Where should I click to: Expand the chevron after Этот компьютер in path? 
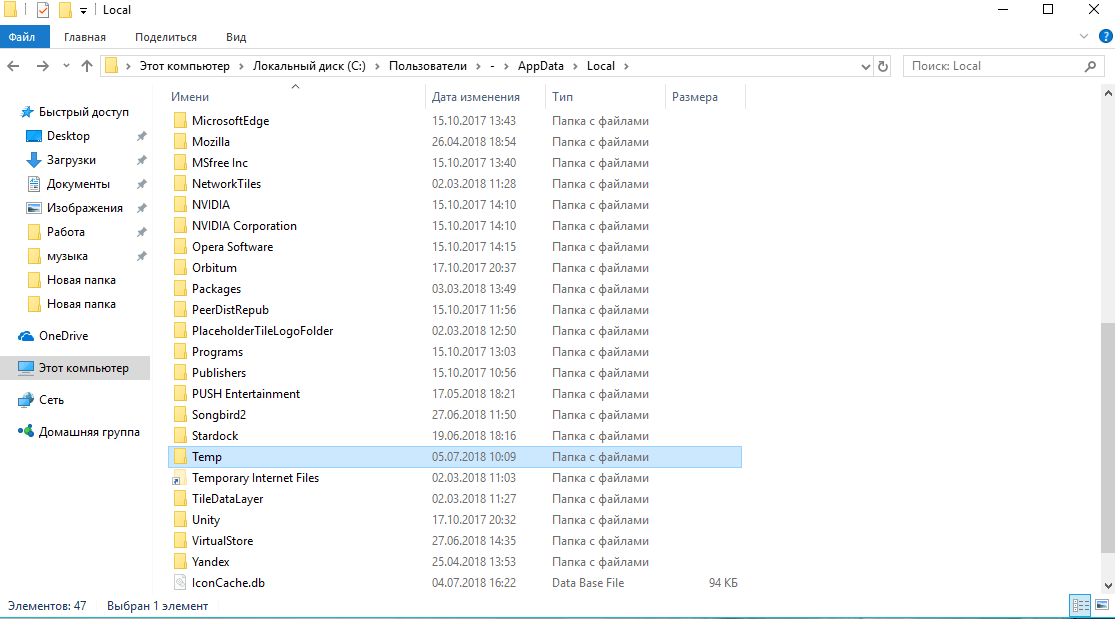[242, 66]
